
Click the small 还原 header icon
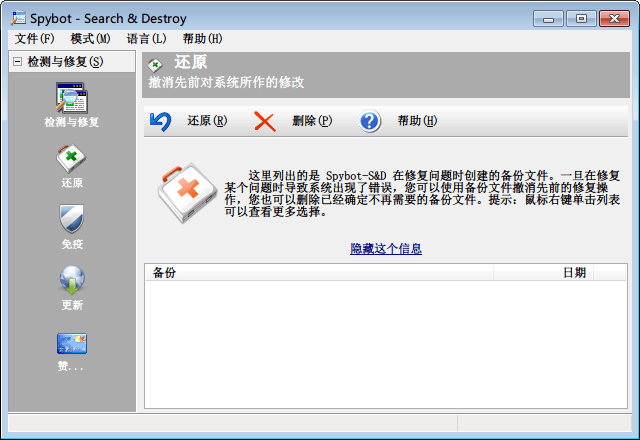pyautogui.click(x=155, y=65)
